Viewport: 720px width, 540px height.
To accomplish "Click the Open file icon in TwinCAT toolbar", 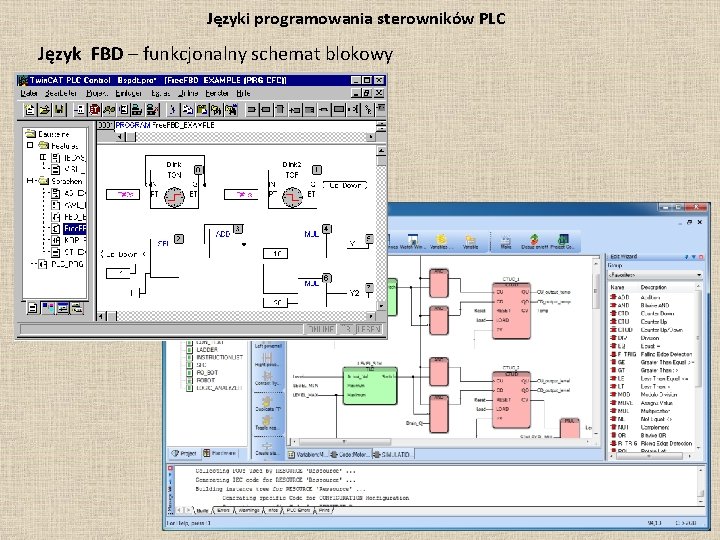I will (x=45, y=110).
